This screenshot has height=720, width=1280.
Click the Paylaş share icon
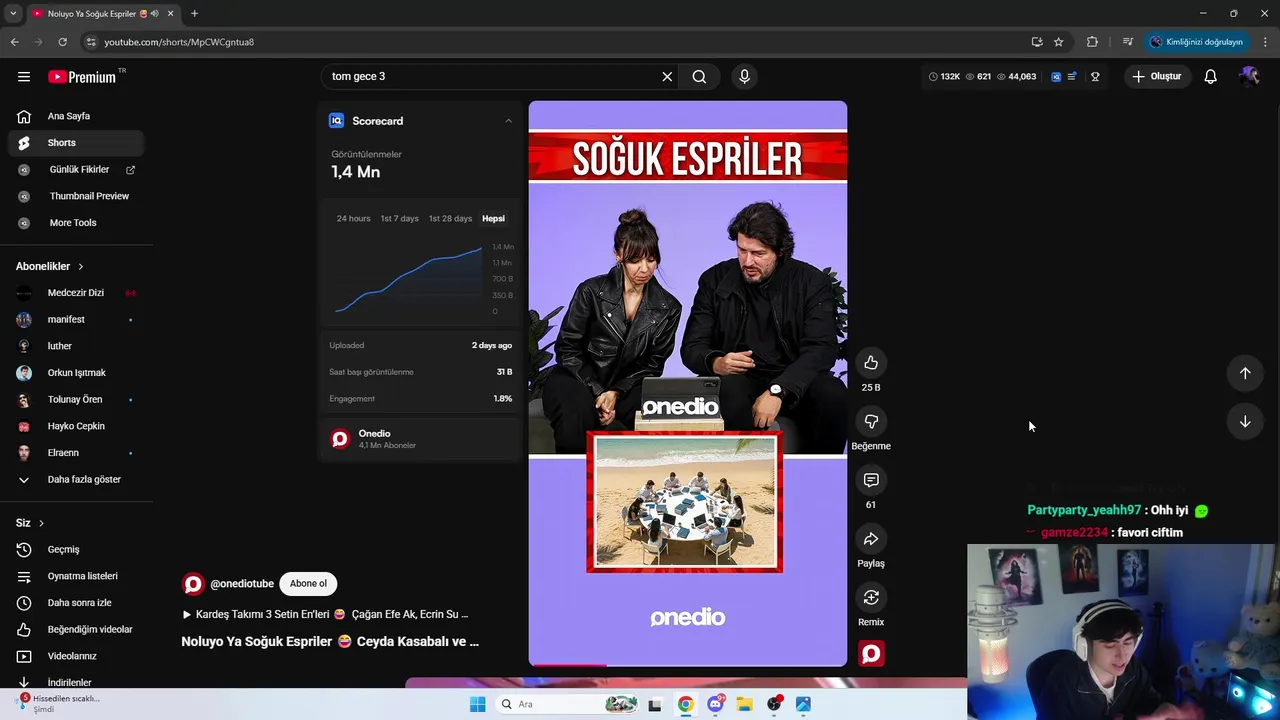click(x=871, y=540)
